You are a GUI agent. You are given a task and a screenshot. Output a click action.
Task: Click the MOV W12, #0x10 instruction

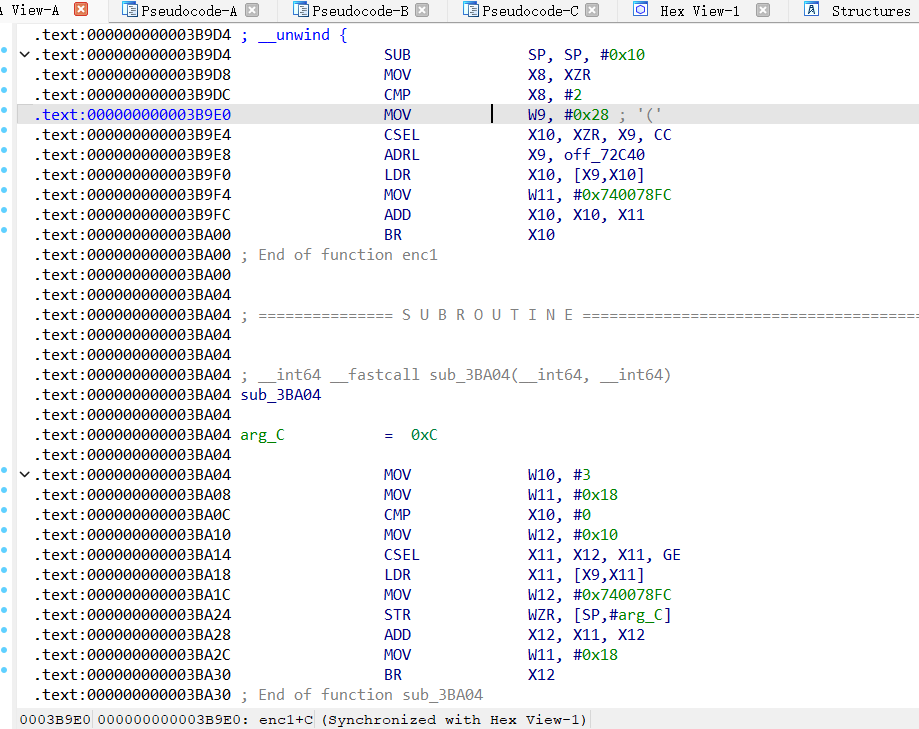tap(501, 535)
